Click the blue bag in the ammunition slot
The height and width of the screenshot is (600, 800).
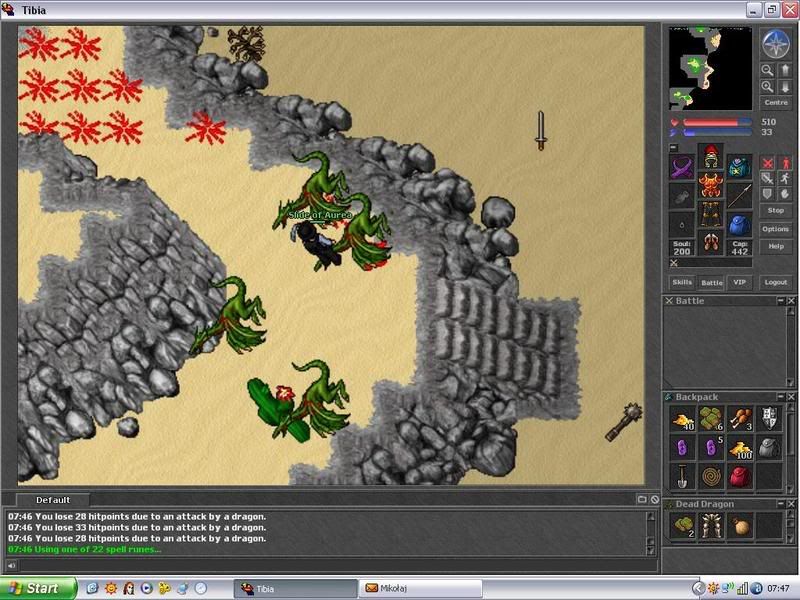[739, 224]
